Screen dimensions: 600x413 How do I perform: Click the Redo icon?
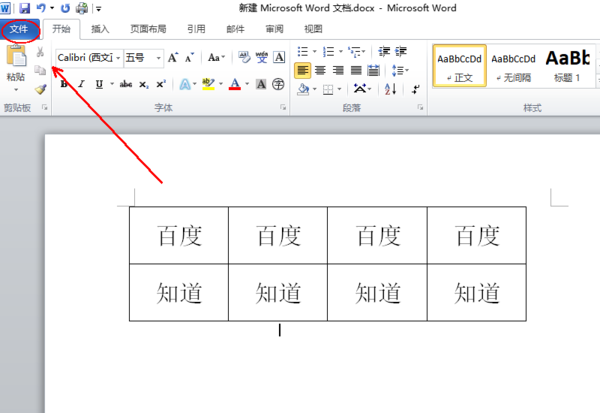point(65,8)
